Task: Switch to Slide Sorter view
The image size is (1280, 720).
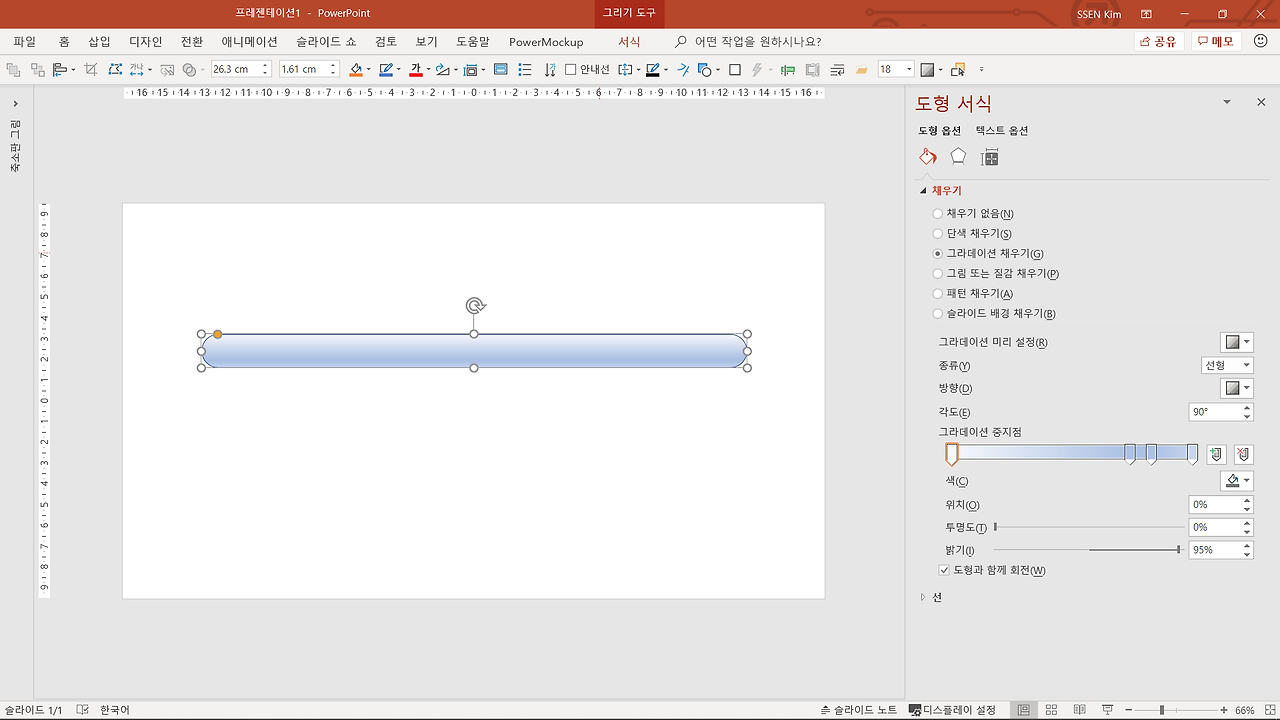Action: click(x=1051, y=710)
